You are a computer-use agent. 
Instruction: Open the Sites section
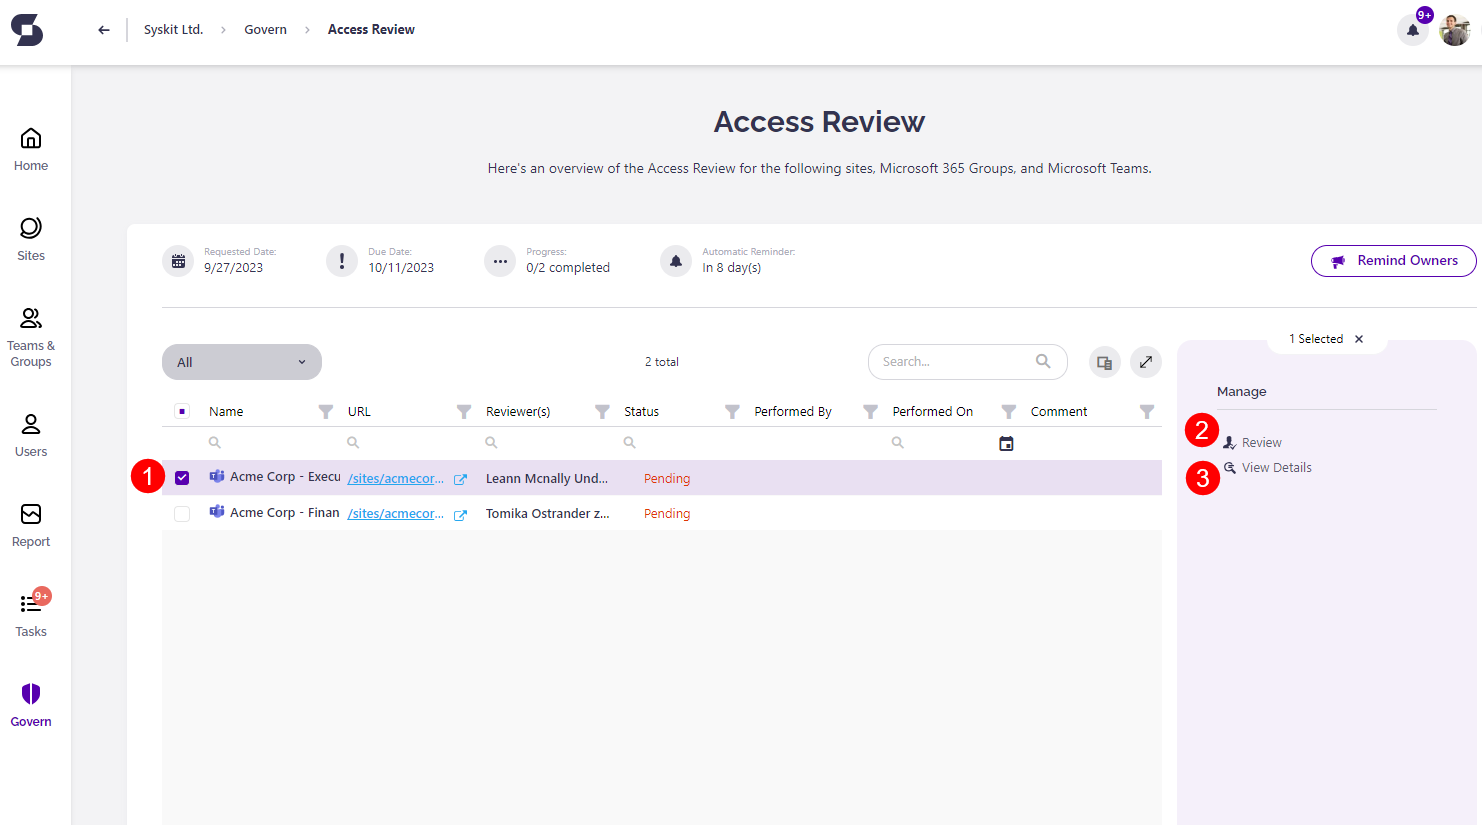coord(31,238)
